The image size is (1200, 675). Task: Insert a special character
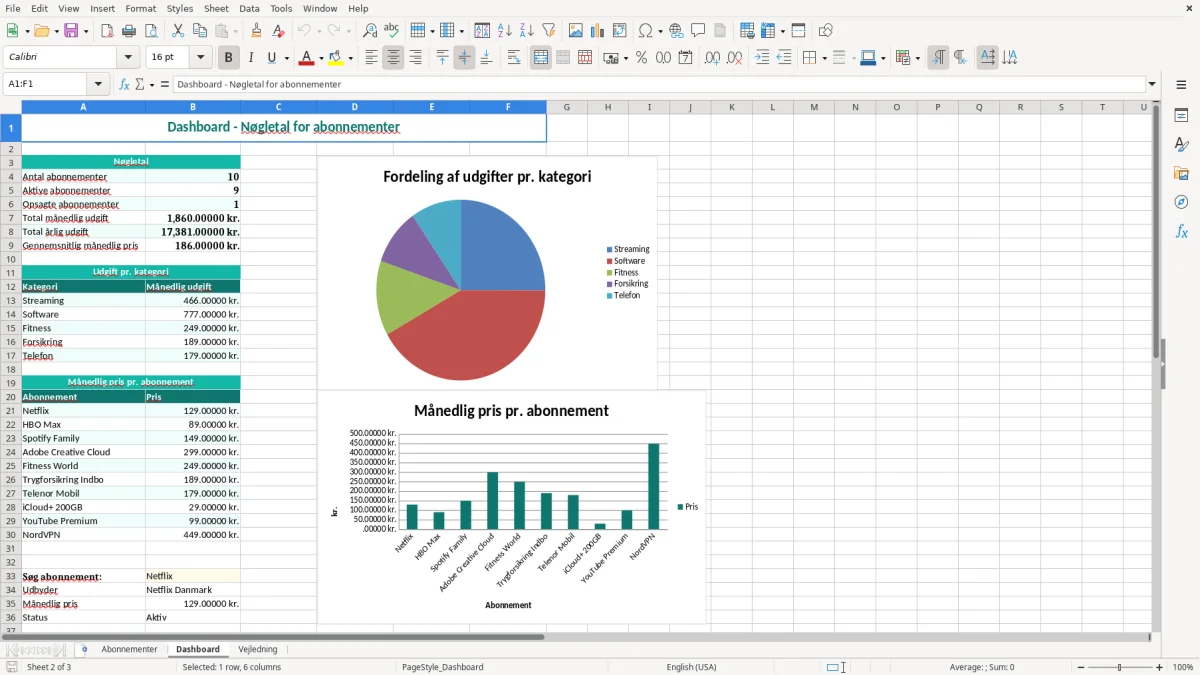tap(645, 31)
